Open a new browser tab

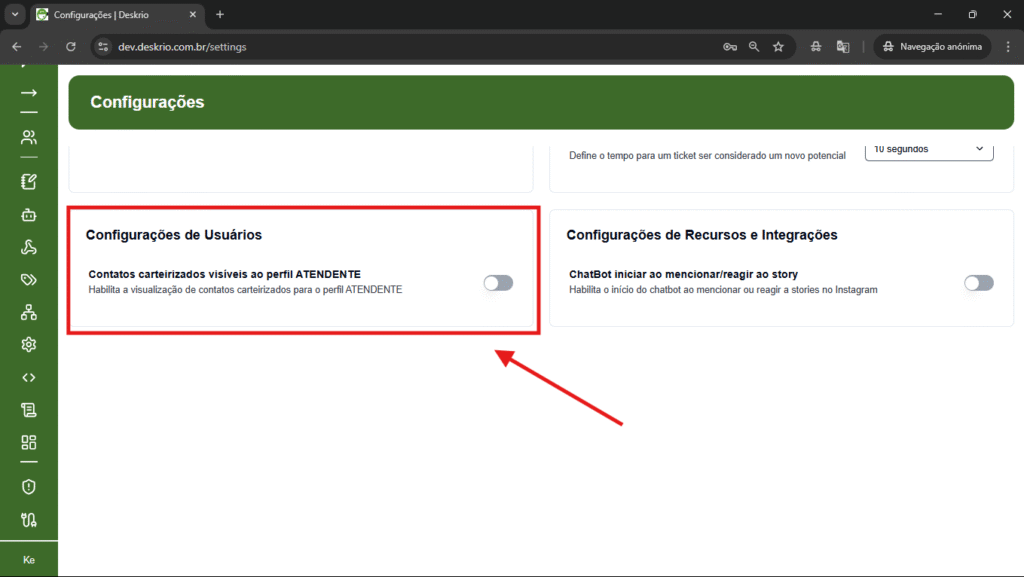[220, 14]
